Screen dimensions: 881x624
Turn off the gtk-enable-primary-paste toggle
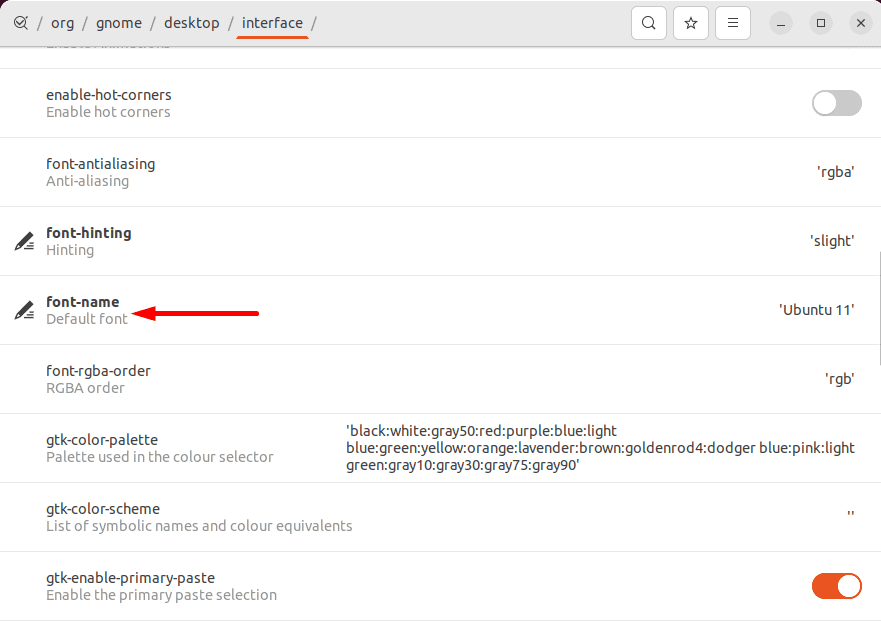(x=836, y=586)
